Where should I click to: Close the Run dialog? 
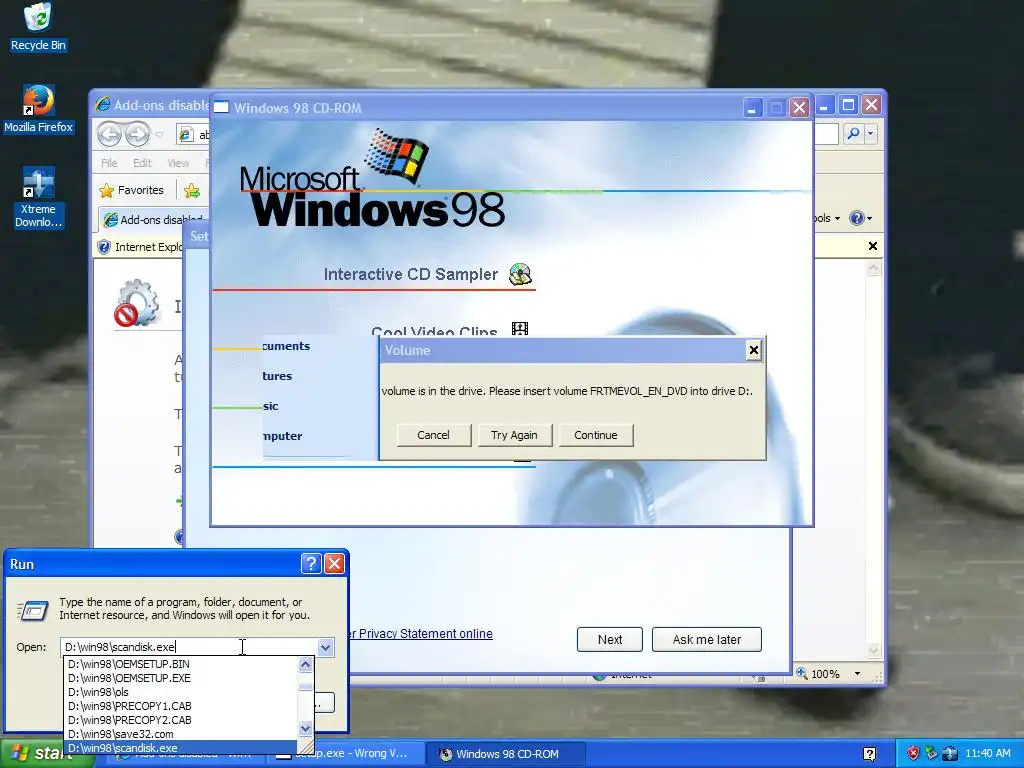(x=334, y=564)
